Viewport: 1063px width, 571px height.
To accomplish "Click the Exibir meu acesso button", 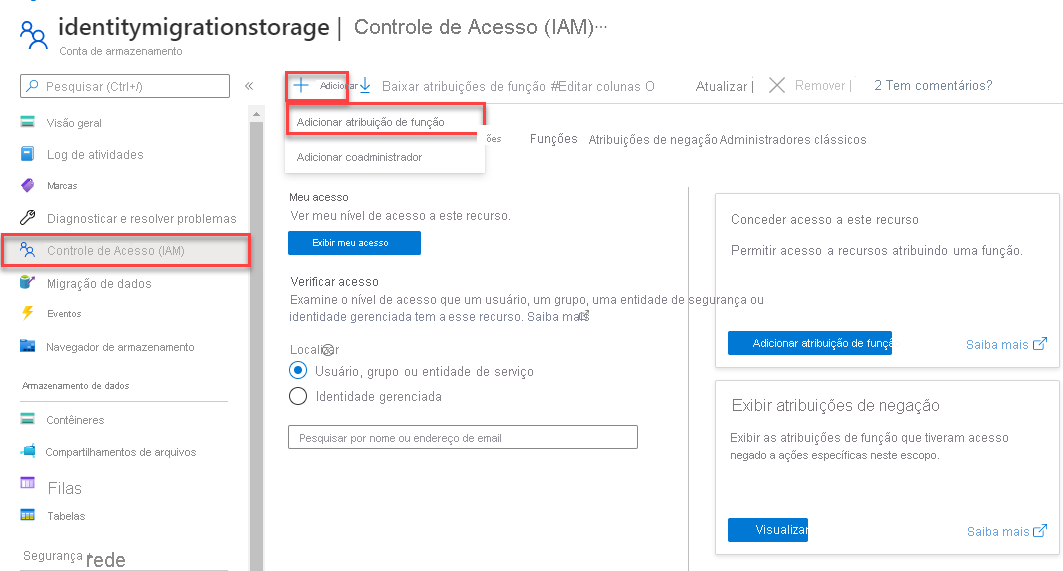I will coord(354,243).
